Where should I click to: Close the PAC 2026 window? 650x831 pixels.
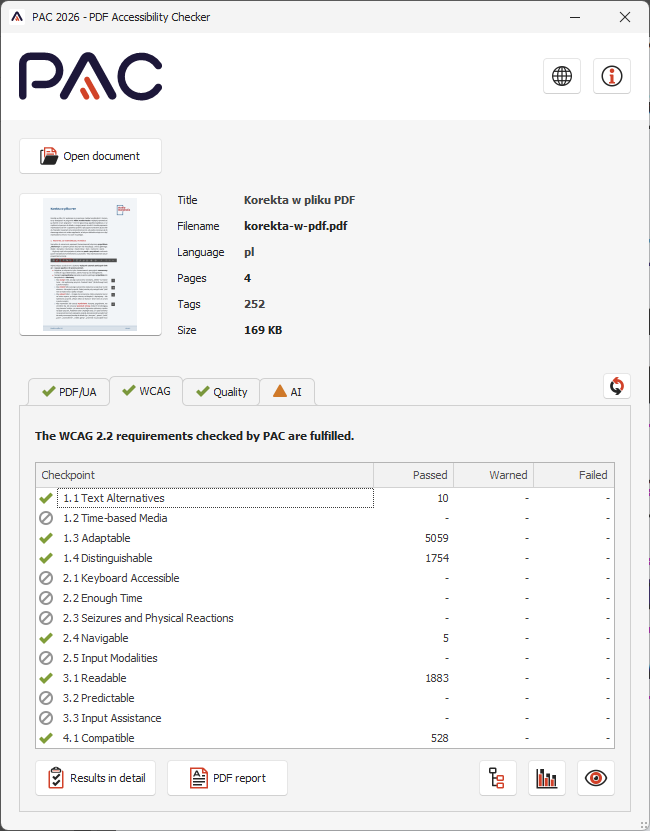[625, 17]
